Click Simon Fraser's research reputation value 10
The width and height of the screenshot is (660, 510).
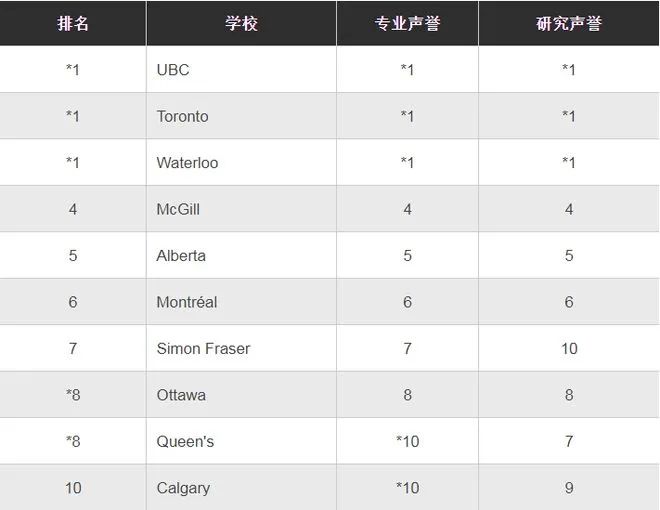click(x=569, y=349)
